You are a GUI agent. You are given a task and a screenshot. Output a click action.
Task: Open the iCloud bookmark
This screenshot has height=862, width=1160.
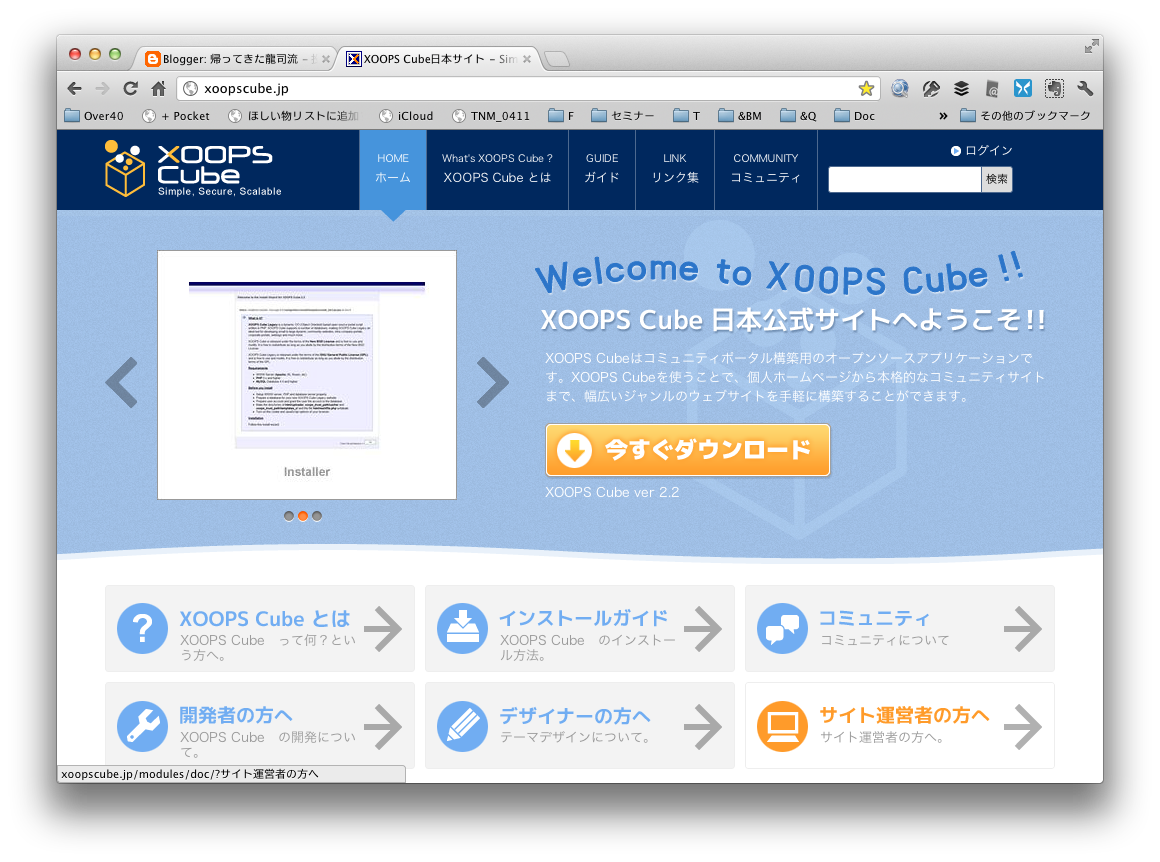406,116
